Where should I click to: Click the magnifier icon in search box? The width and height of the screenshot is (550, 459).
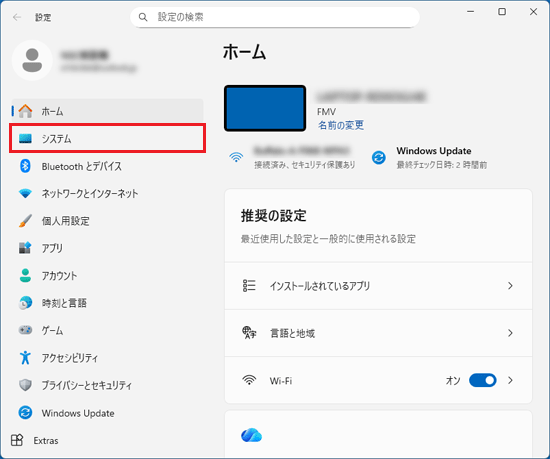pyautogui.click(x=143, y=17)
